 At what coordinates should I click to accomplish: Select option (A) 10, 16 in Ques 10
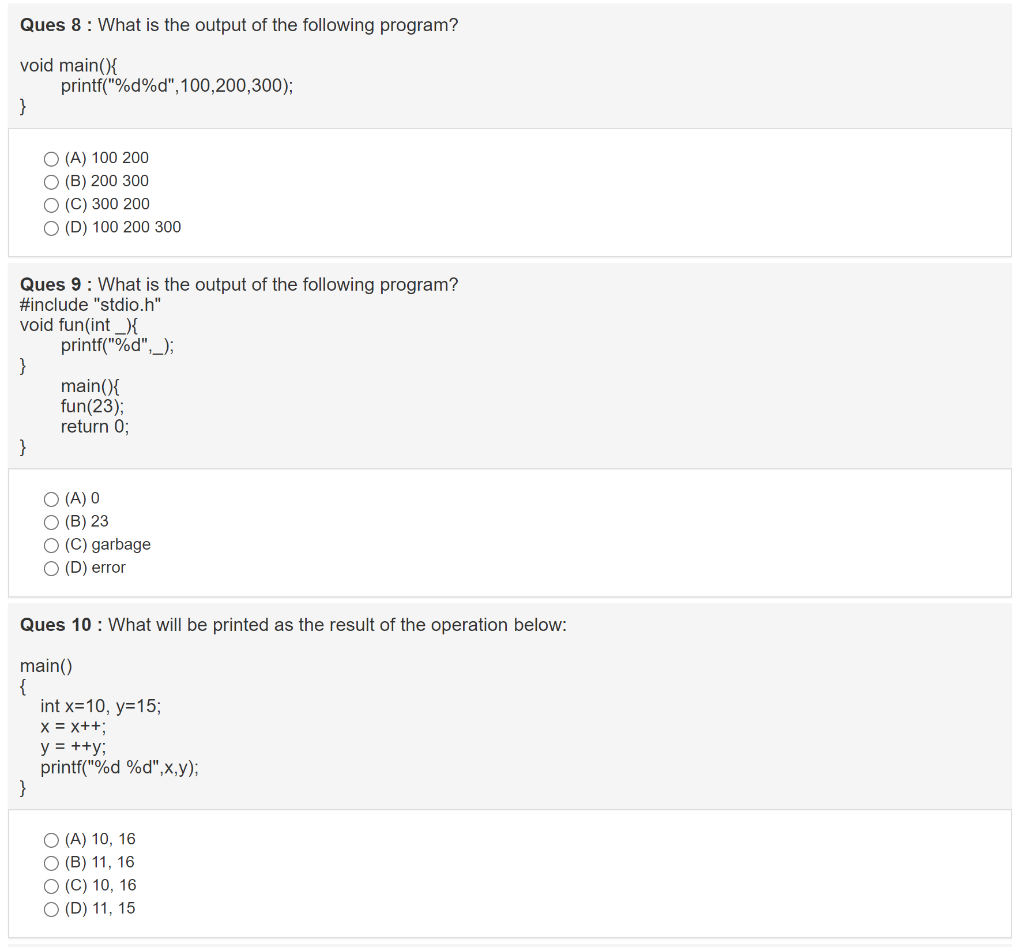point(50,839)
